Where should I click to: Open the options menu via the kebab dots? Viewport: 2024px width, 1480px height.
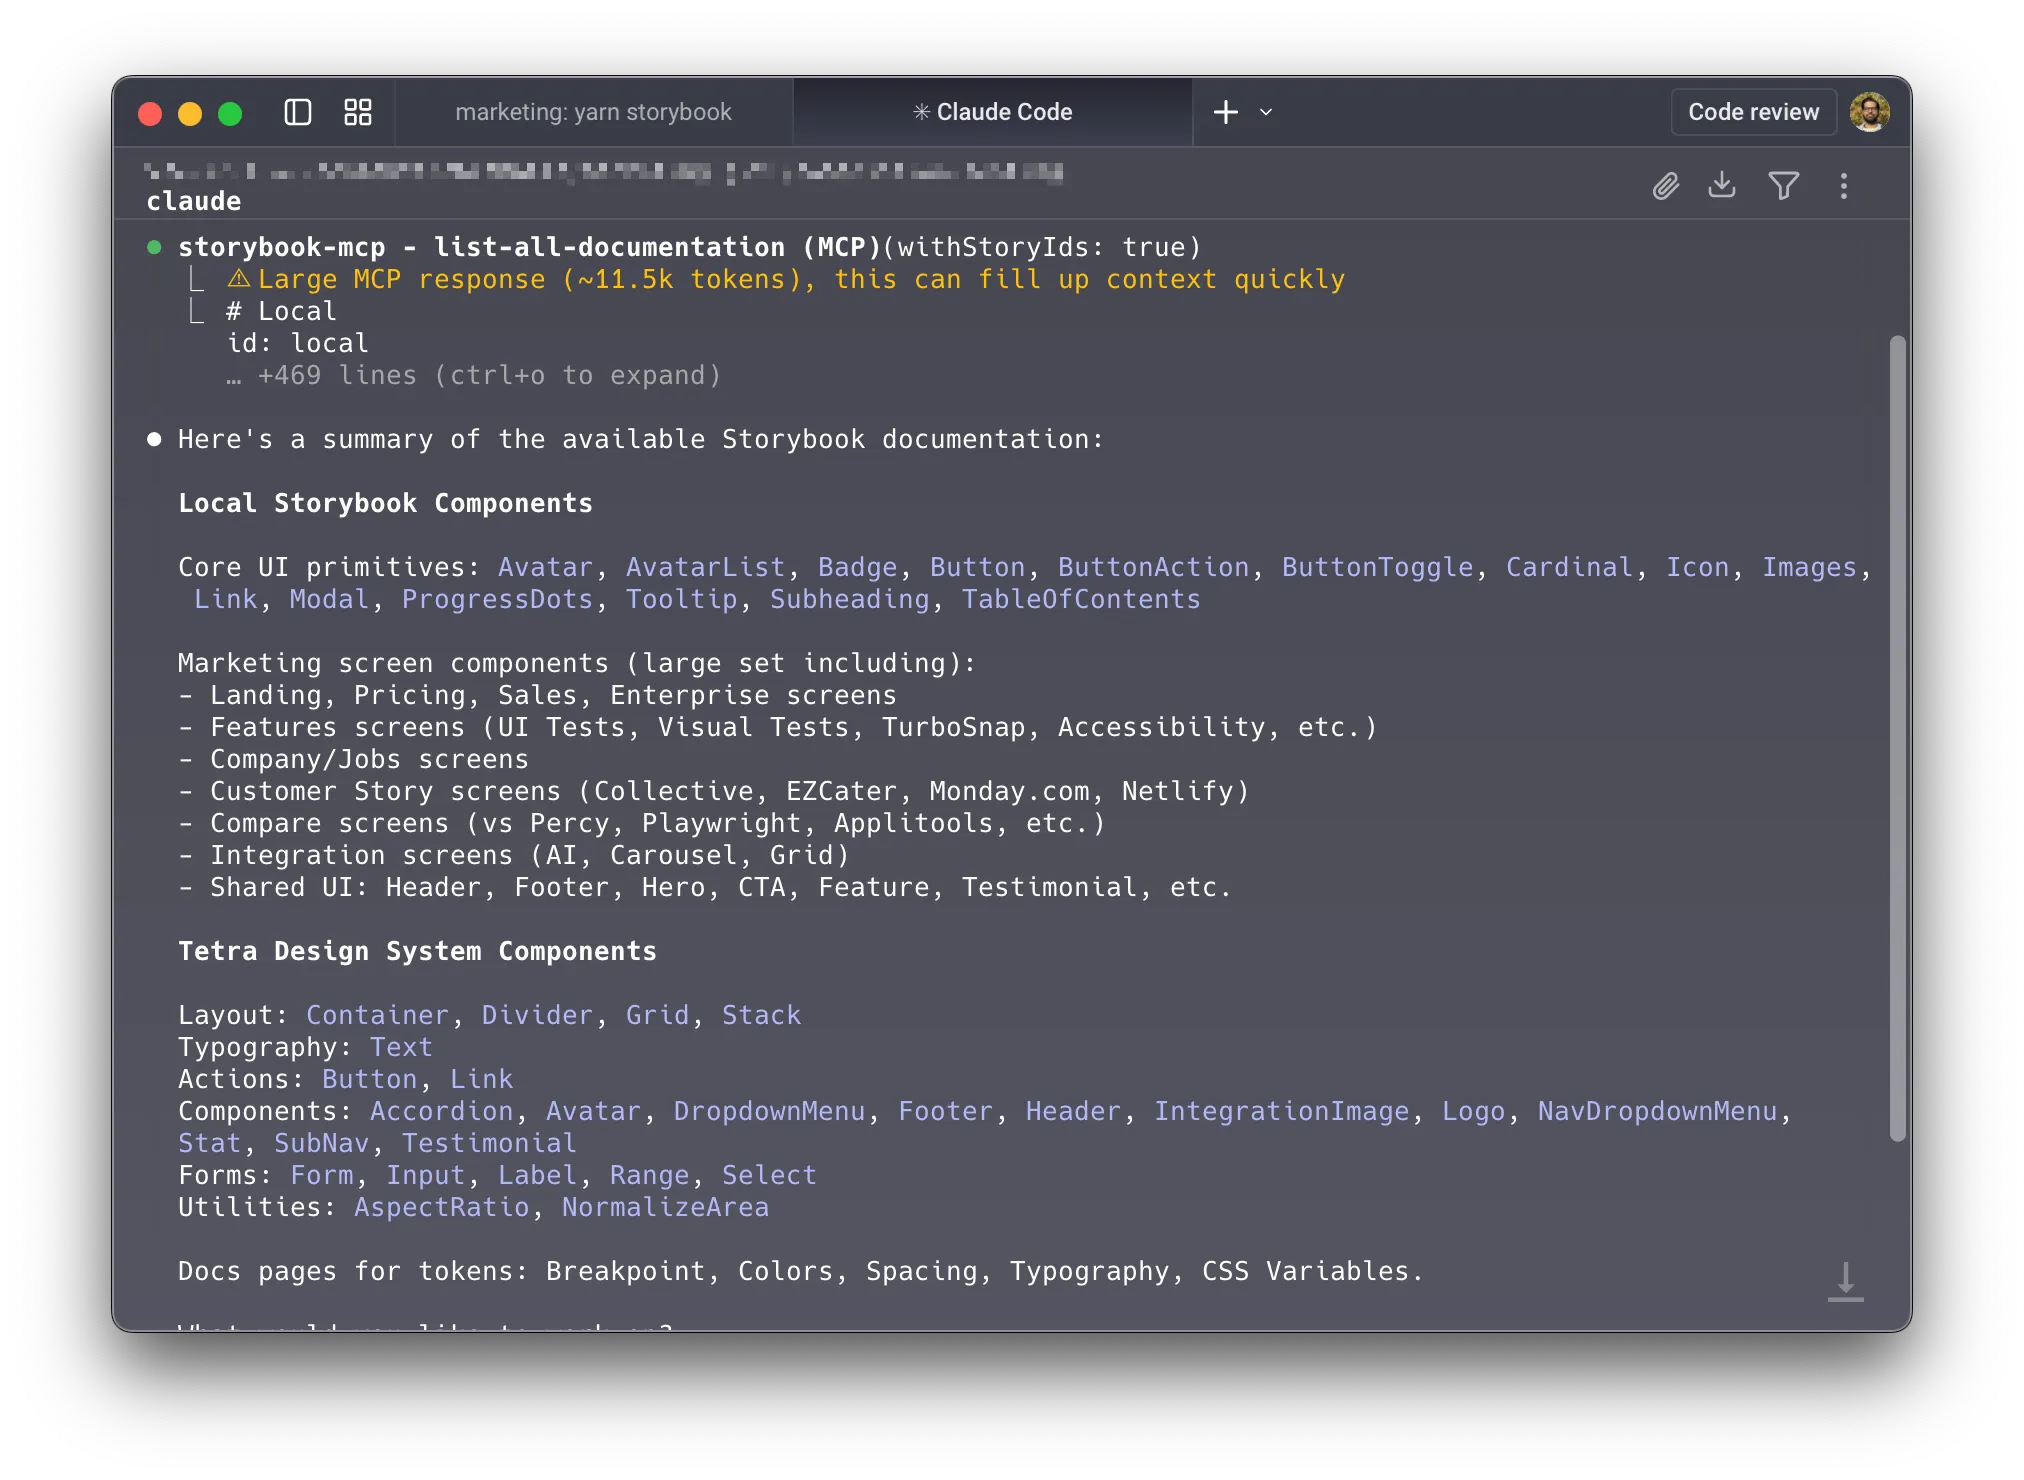point(1844,186)
